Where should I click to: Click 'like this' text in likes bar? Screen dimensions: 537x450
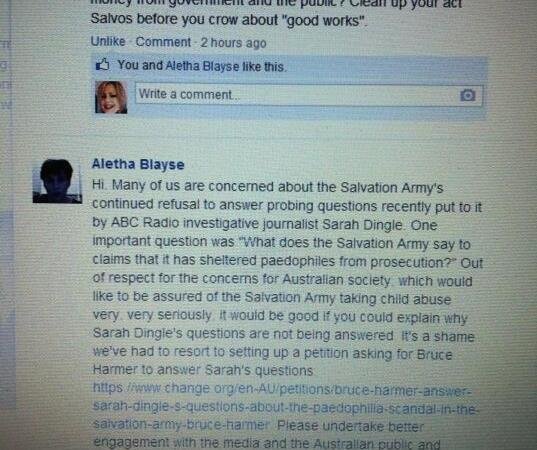tap(263, 66)
